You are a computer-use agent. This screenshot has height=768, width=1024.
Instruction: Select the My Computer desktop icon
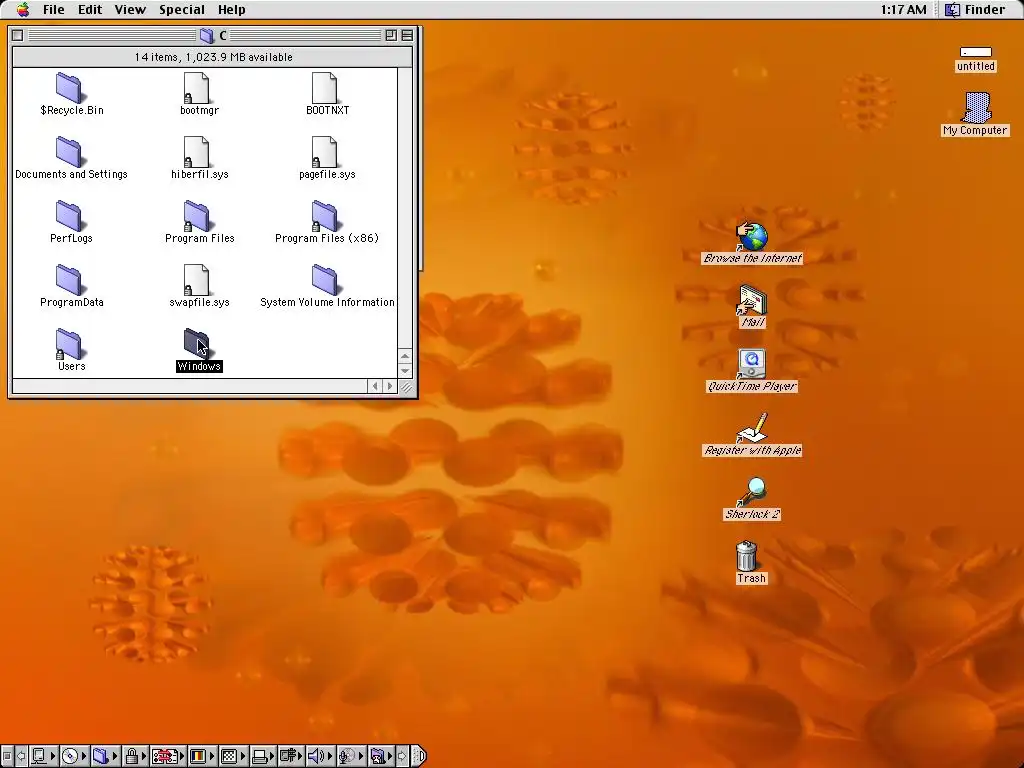[x=975, y=114]
